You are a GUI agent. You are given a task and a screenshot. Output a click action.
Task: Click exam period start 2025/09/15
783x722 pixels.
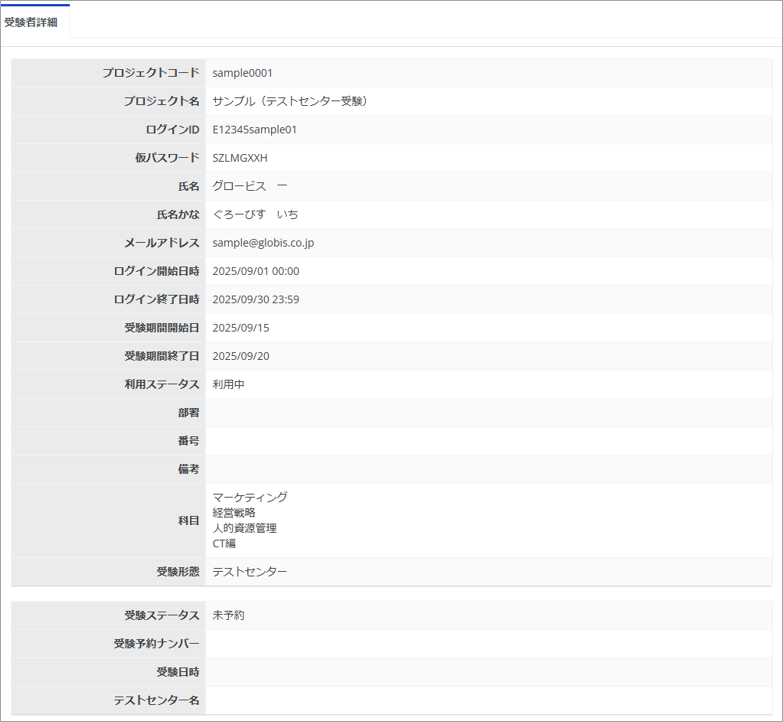pyautogui.click(x=241, y=328)
